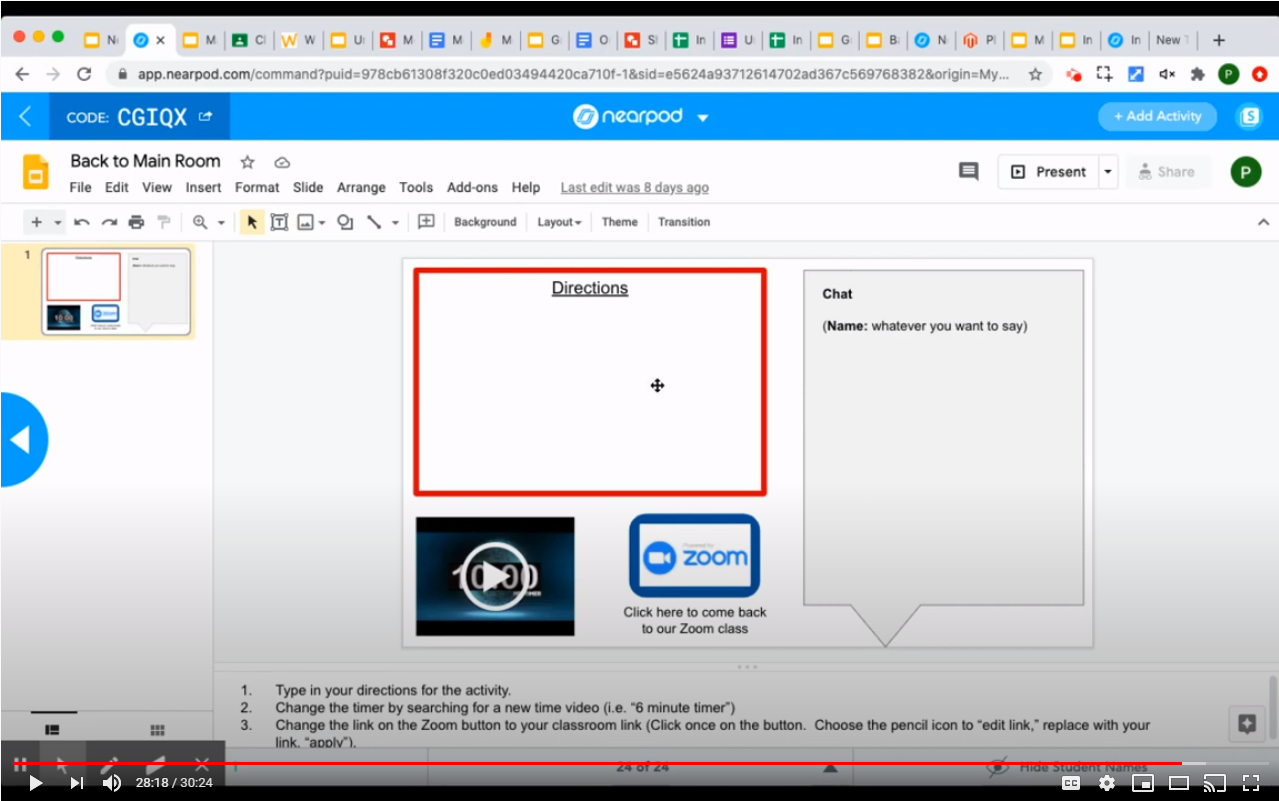Toggle YouTube closed captions CC

tap(1071, 783)
